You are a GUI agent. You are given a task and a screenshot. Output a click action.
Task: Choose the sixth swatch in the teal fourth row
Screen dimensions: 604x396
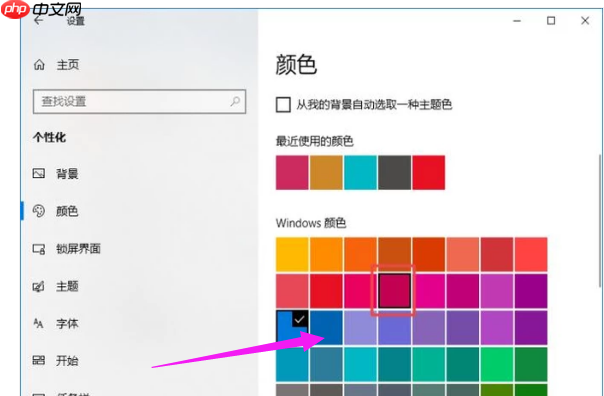coord(463,364)
